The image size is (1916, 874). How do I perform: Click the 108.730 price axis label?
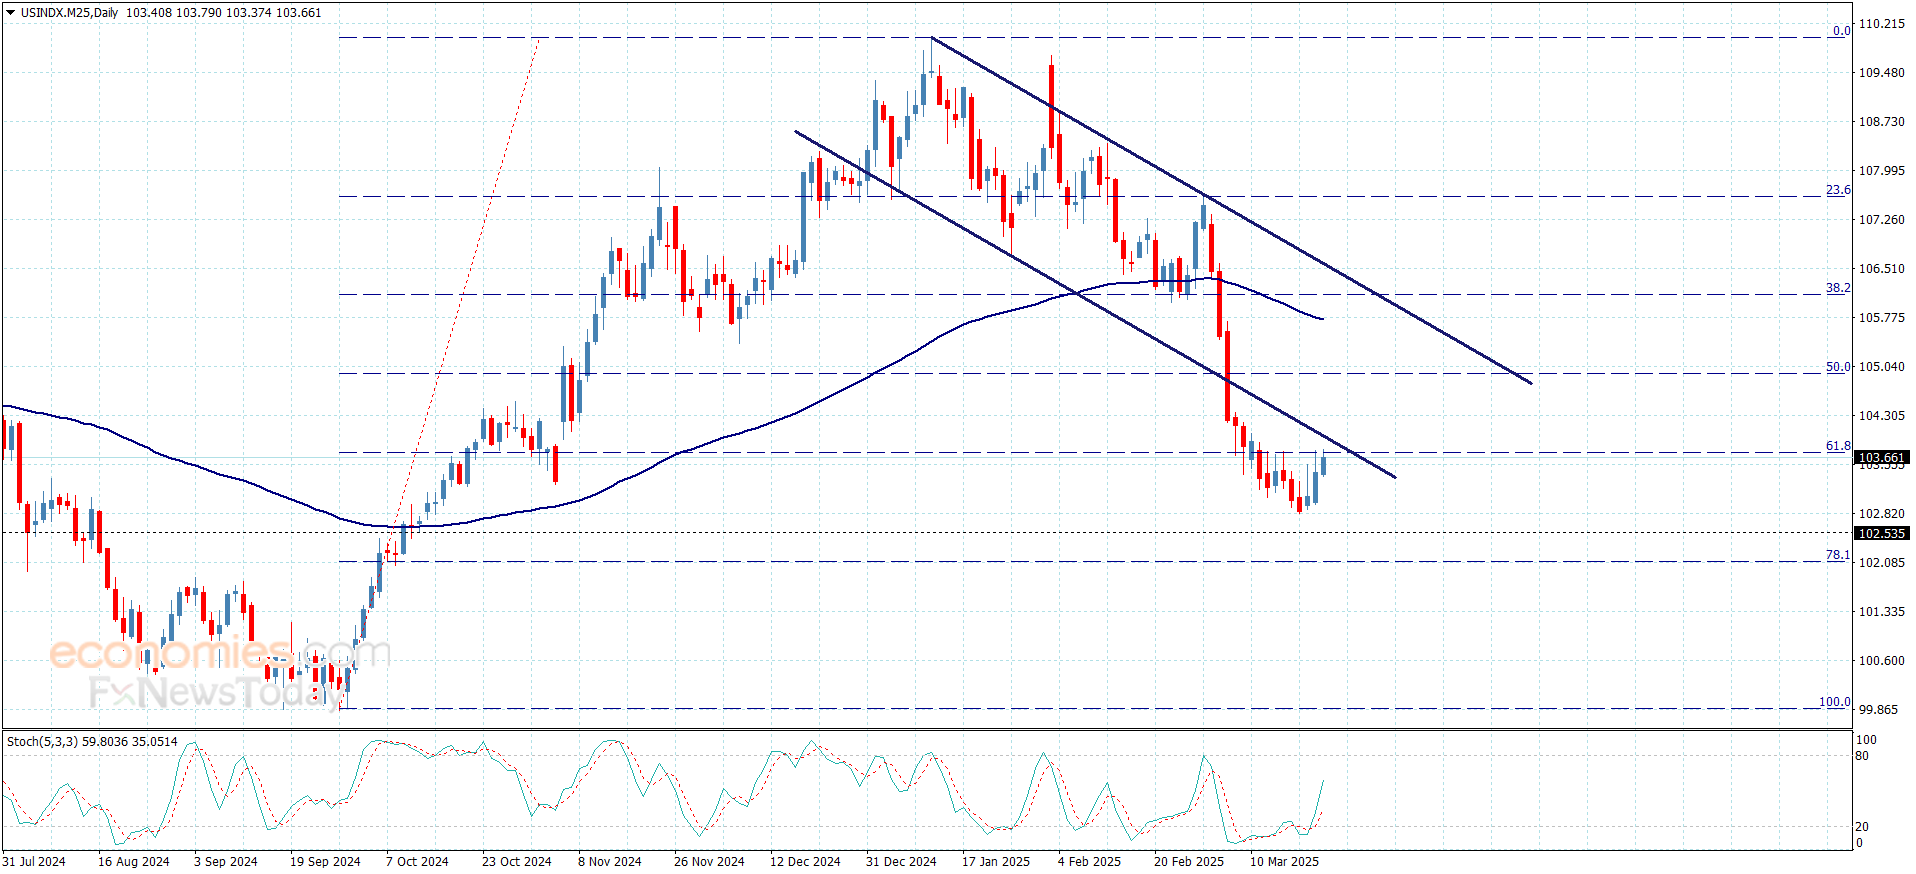point(1881,122)
